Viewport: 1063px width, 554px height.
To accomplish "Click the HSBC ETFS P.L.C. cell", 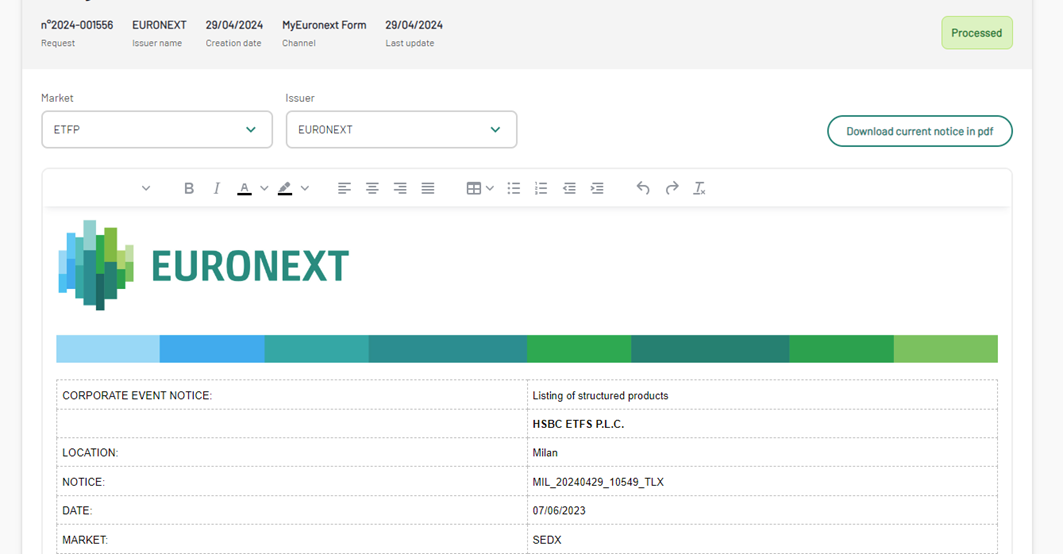I will pyautogui.click(x=762, y=424).
